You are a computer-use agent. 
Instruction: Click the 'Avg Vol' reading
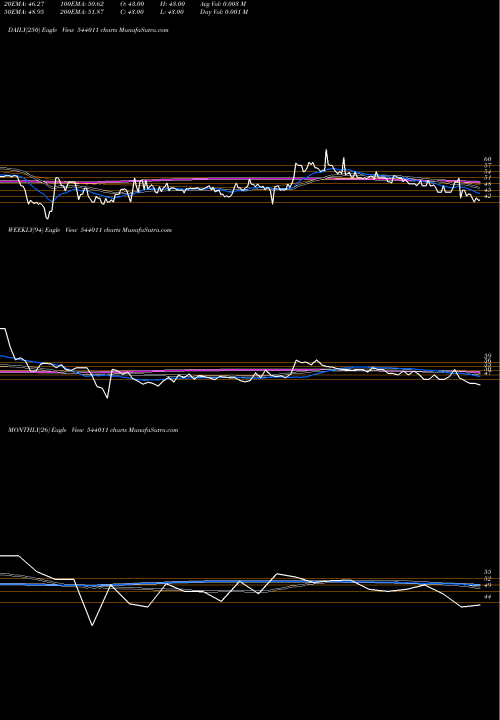click(224, 4)
